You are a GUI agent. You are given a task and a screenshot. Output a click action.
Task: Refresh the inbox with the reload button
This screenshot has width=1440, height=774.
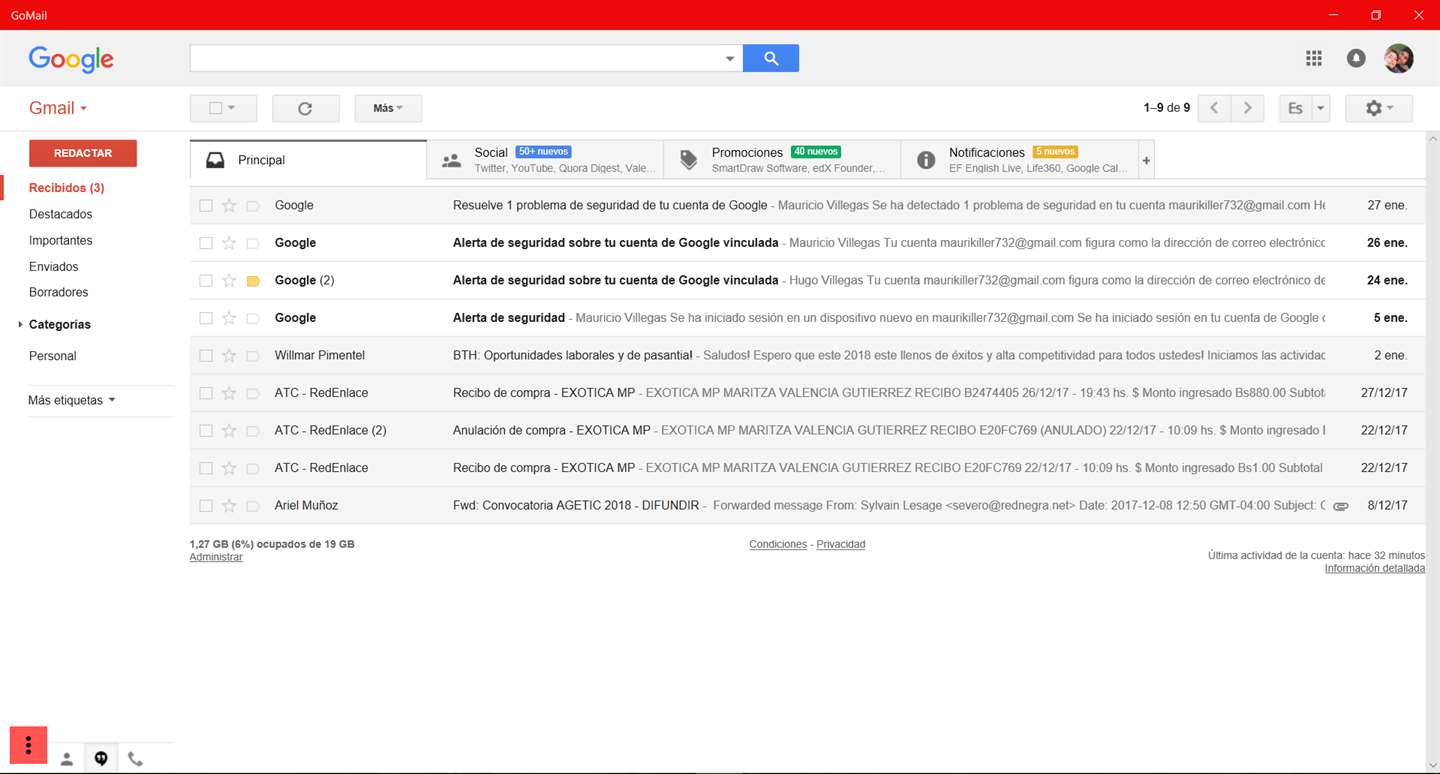pos(305,108)
